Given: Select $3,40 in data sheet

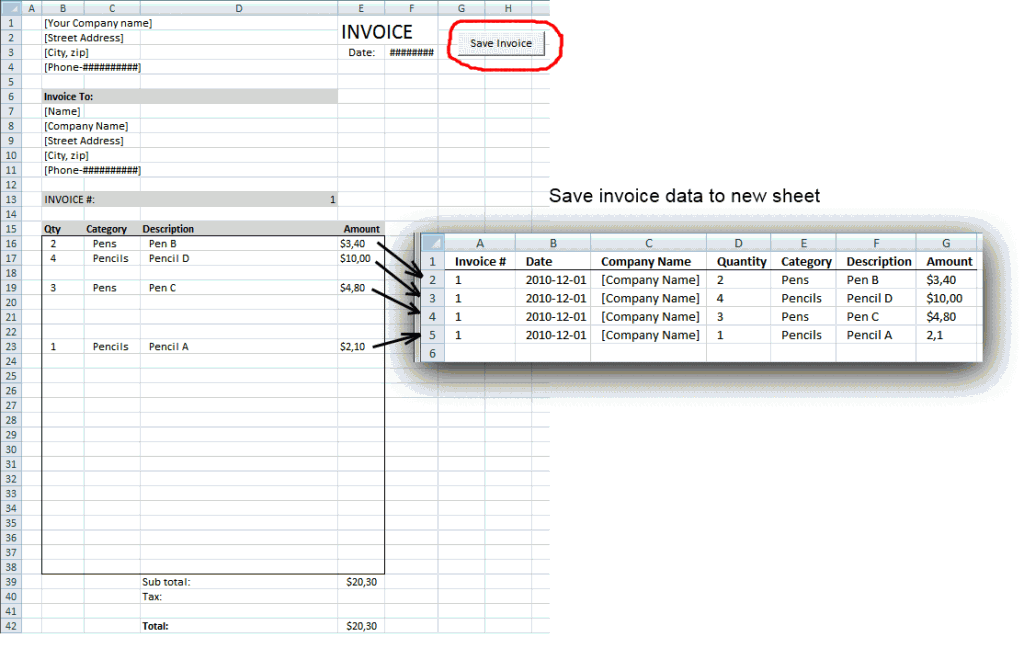Looking at the screenshot, I should point(941,280).
